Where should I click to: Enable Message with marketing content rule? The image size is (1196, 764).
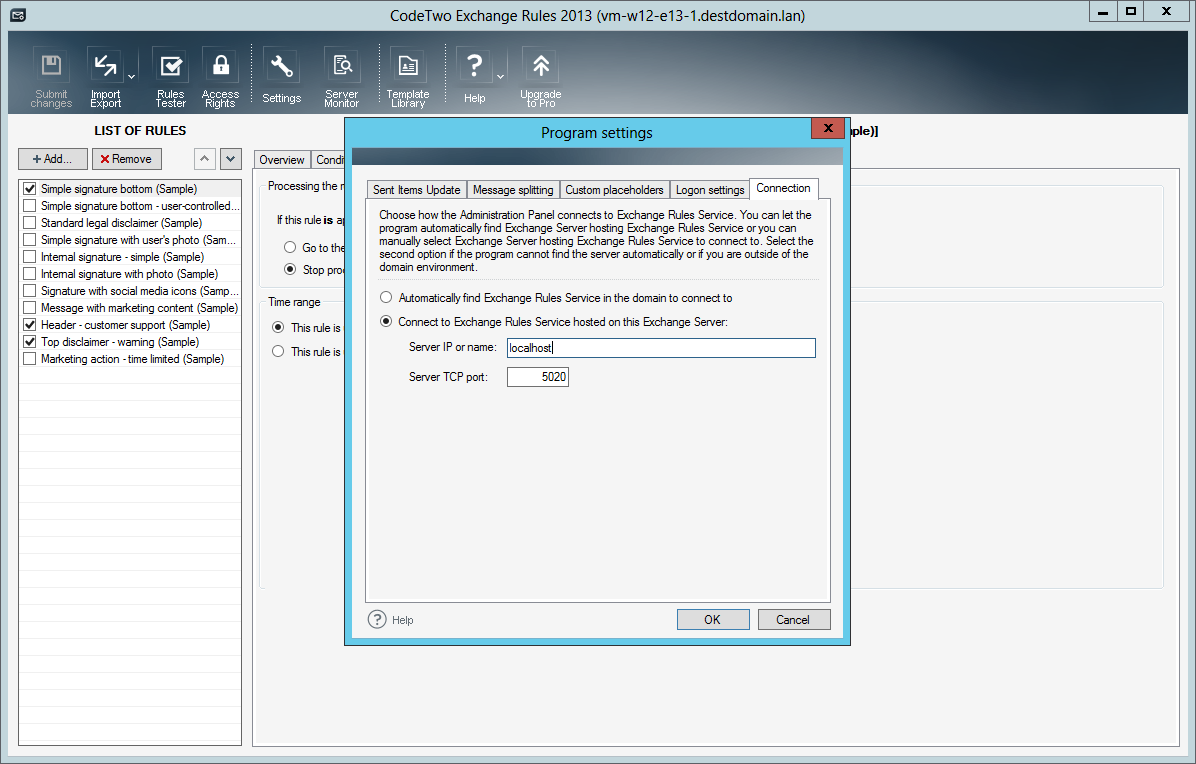click(30, 308)
